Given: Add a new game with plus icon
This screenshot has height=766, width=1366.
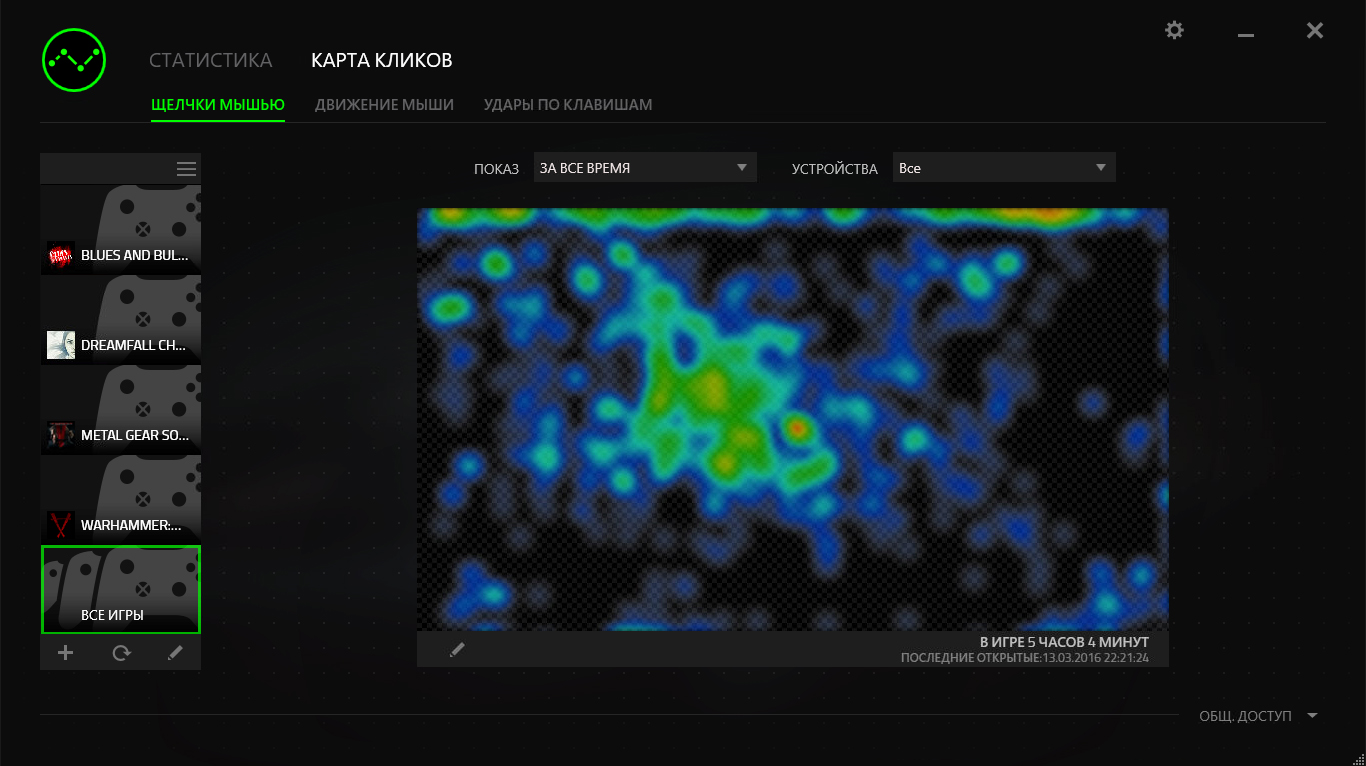Looking at the screenshot, I should [x=66, y=653].
